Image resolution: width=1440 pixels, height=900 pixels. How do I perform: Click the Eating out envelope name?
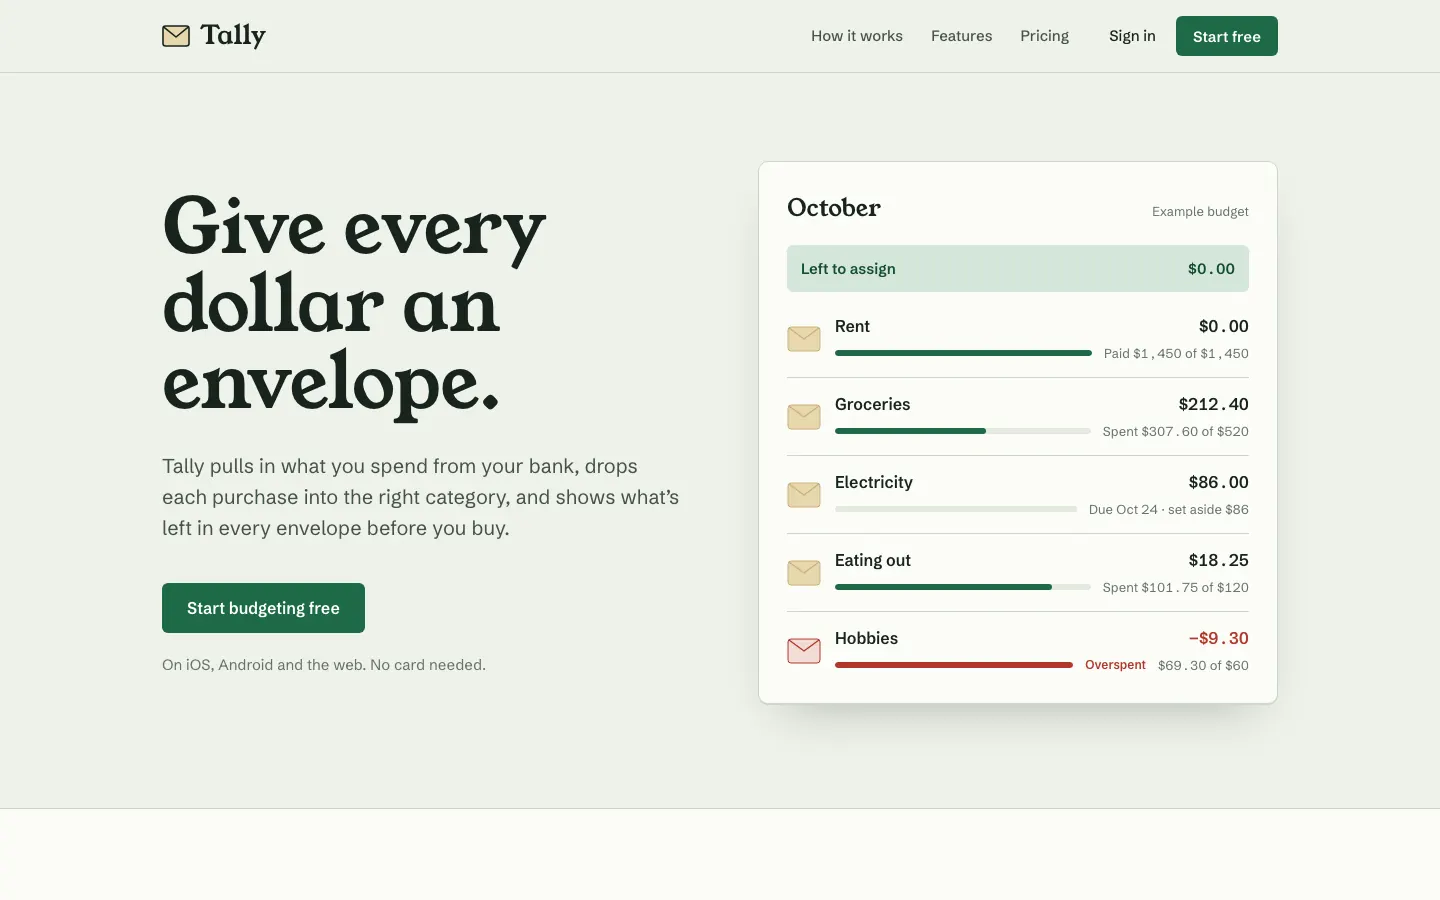tap(873, 561)
